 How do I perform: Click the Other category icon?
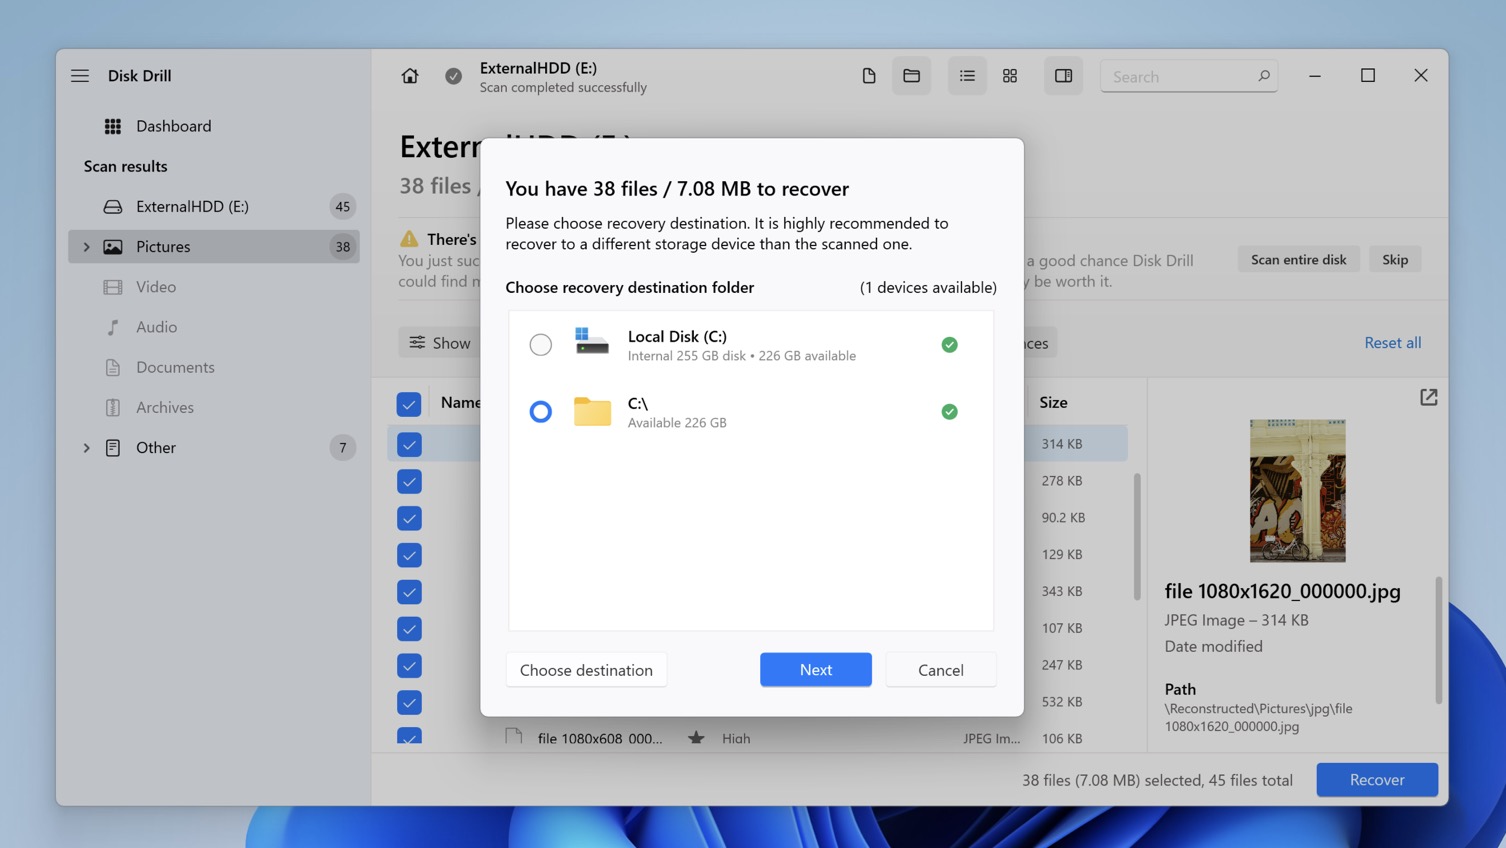point(113,447)
